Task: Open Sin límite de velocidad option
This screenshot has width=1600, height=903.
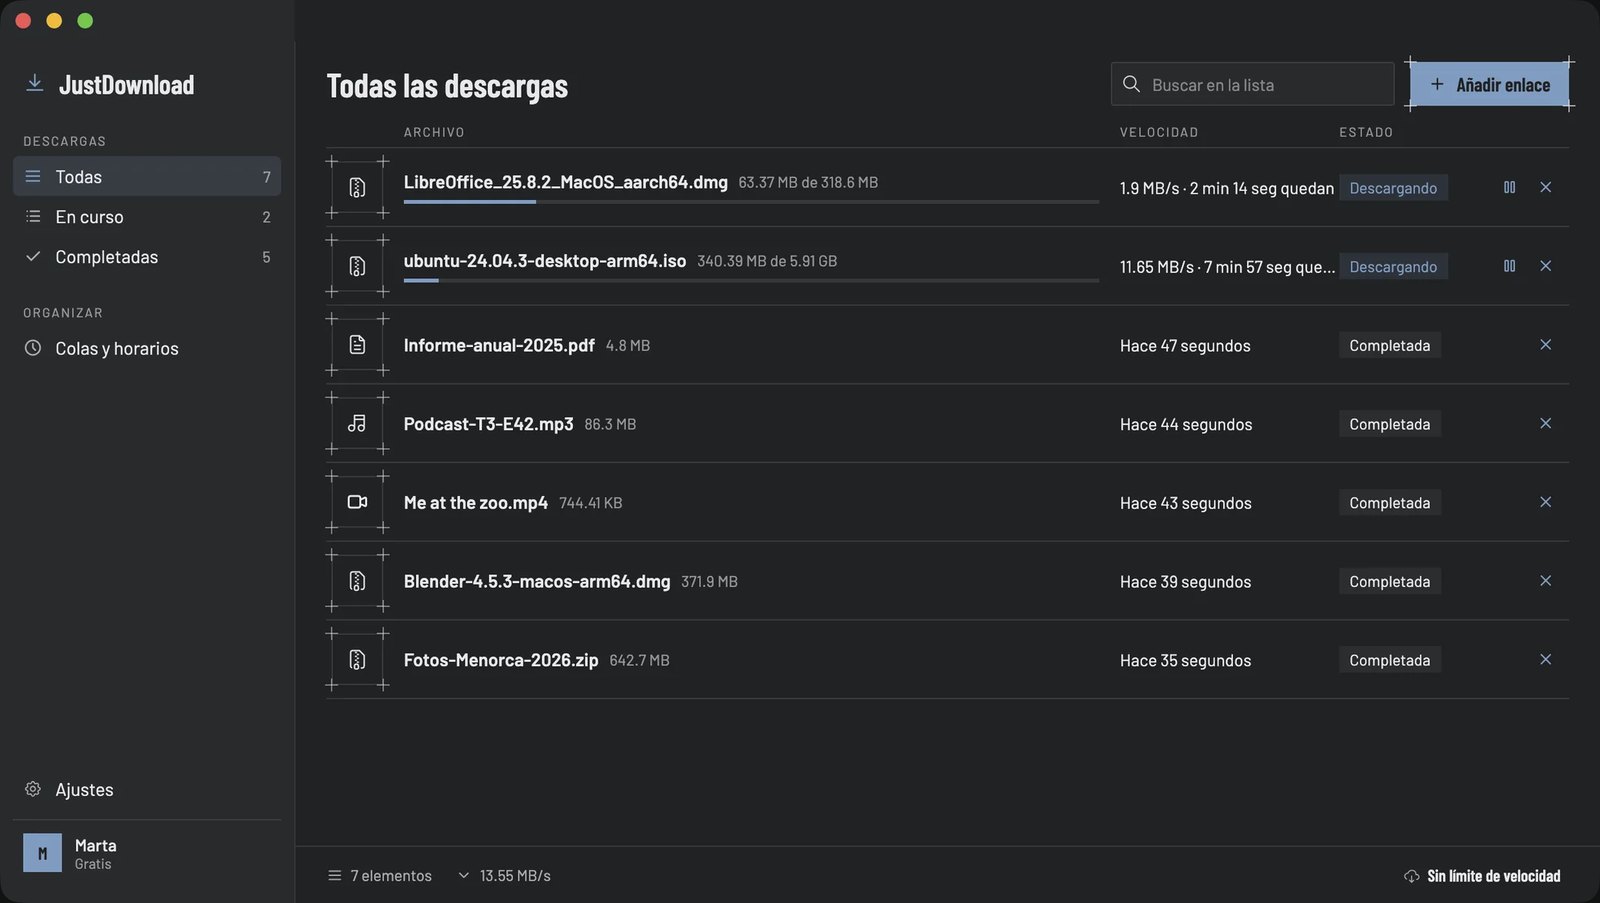Action: point(1482,875)
